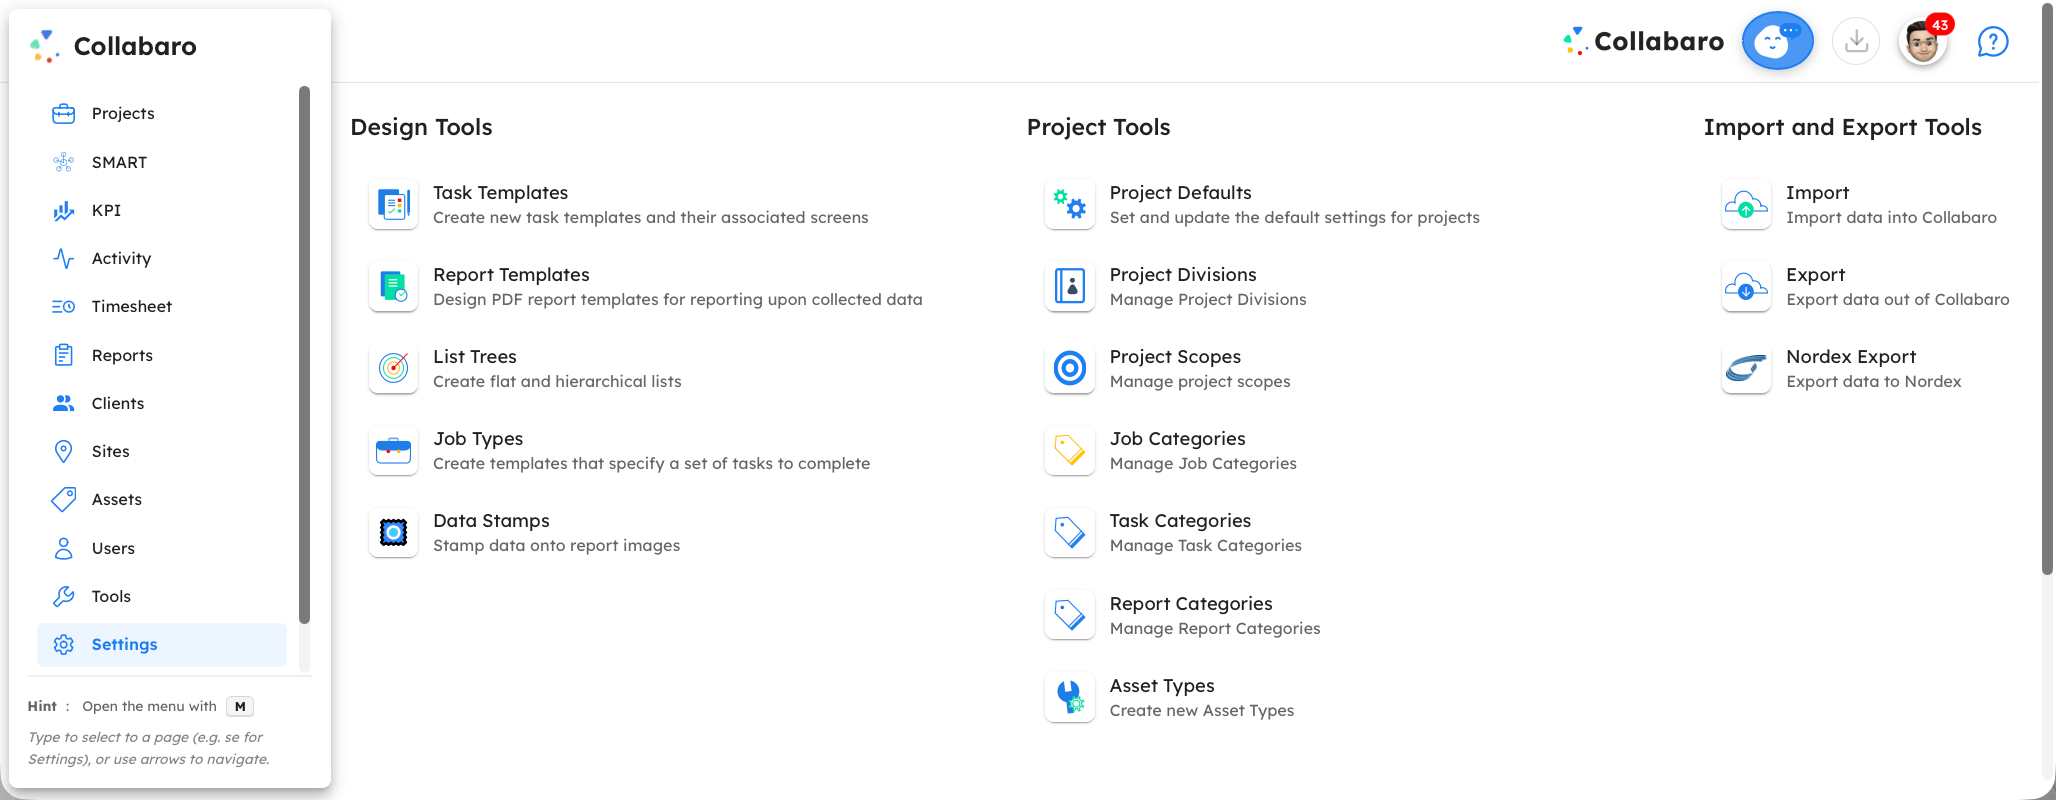Click the Export cloud download icon

click(x=1746, y=287)
